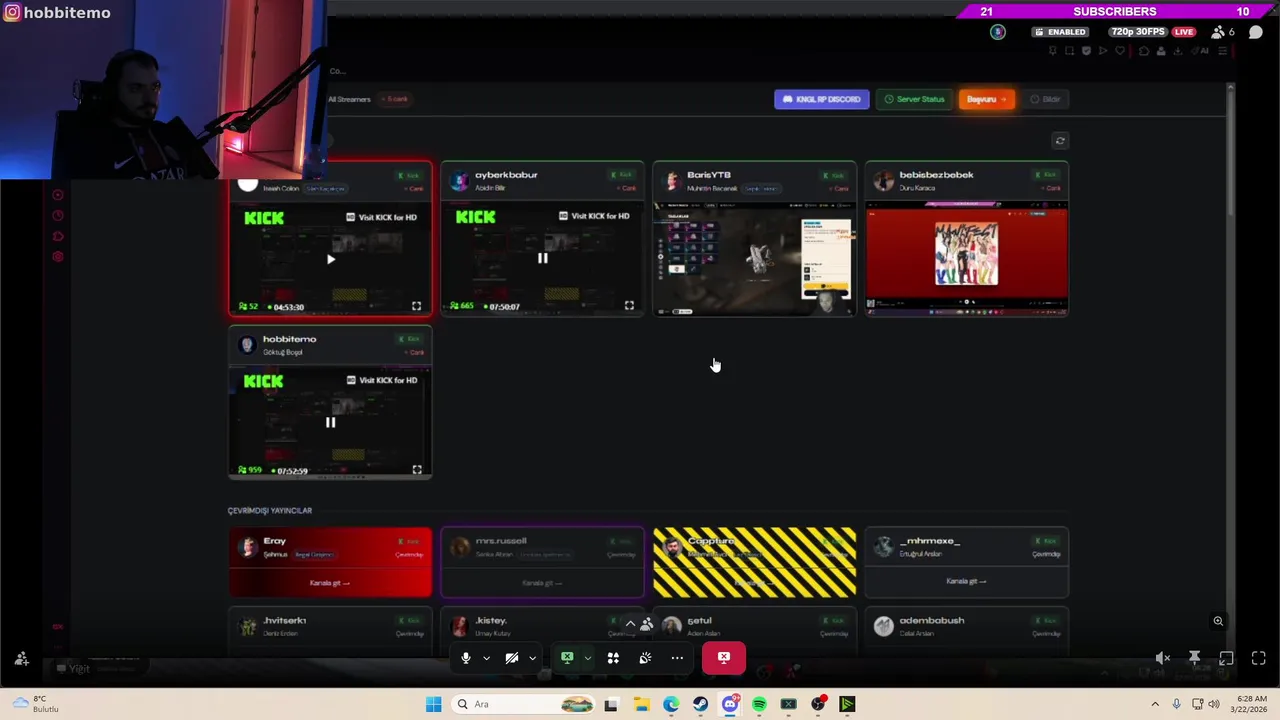Pause the ayberkbabur stream

(x=543, y=258)
